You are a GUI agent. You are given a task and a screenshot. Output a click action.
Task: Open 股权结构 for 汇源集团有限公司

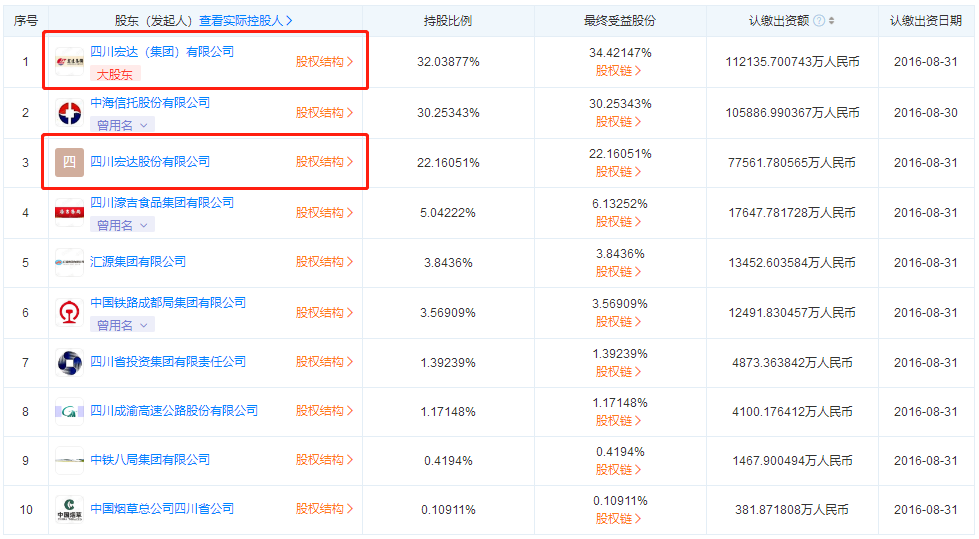[x=325, y=262]
